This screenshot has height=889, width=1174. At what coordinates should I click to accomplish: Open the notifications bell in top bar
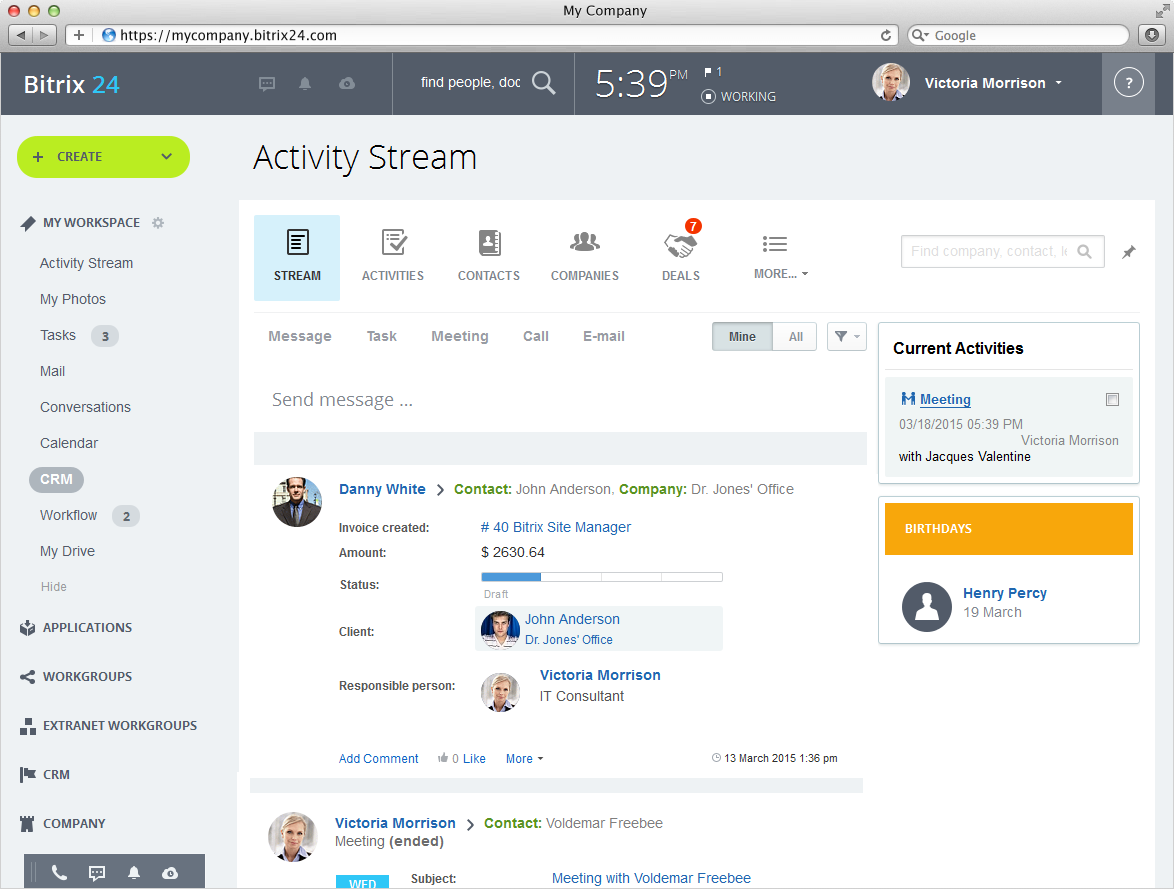tap(305, 84)
